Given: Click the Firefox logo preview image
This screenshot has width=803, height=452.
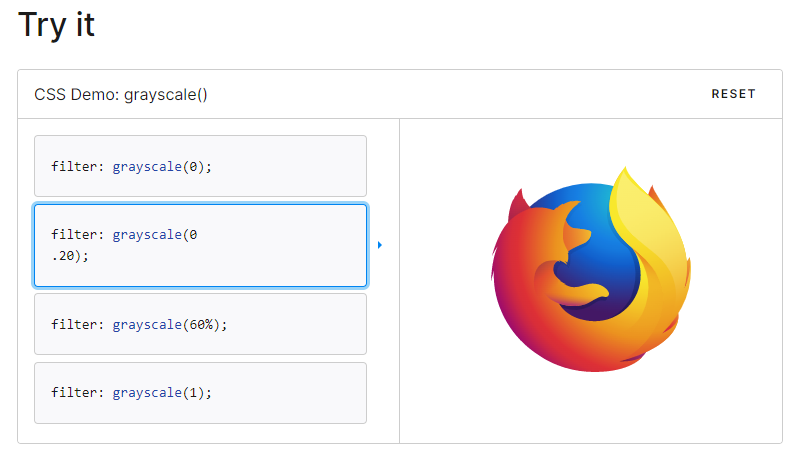Looking at the screenshot, I should 590,269.
